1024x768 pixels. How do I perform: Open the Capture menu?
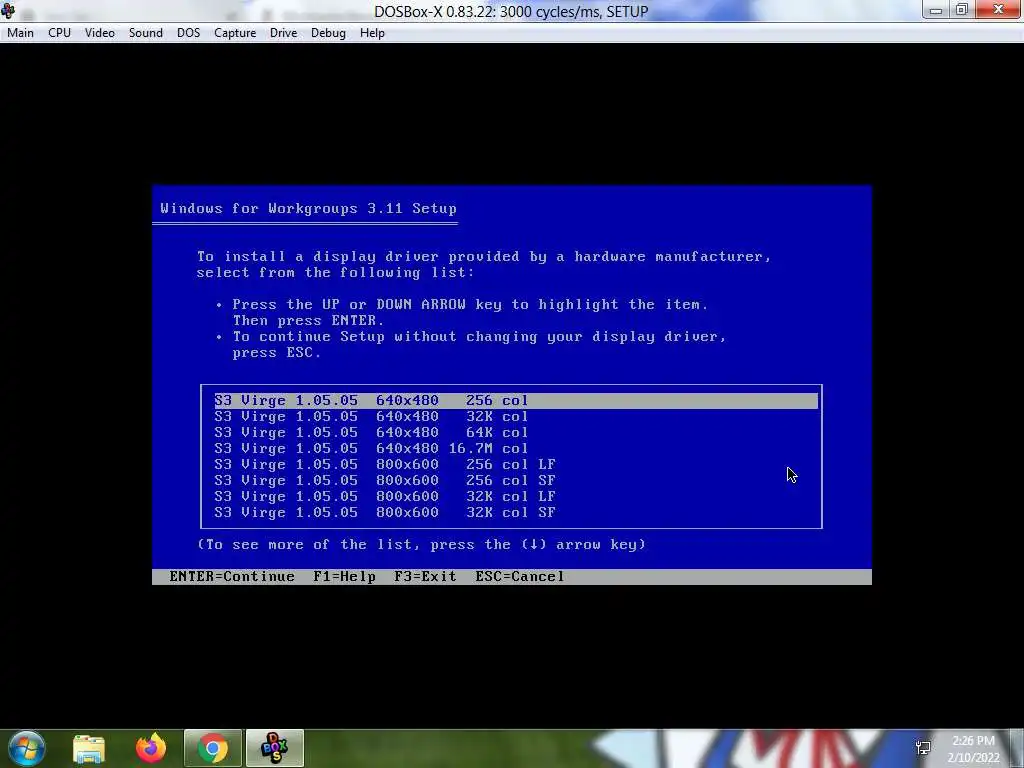pyautogui.click(x=235, y=33)
